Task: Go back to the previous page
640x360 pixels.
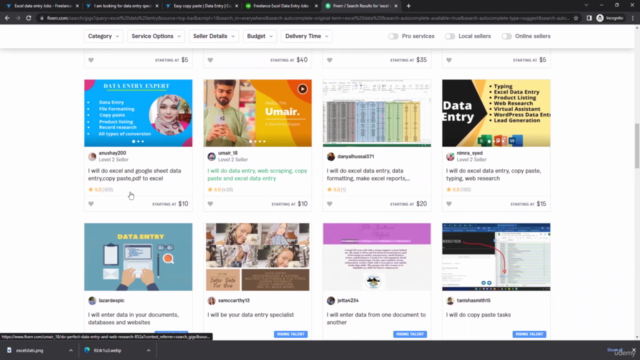Action: pos(7,18)
